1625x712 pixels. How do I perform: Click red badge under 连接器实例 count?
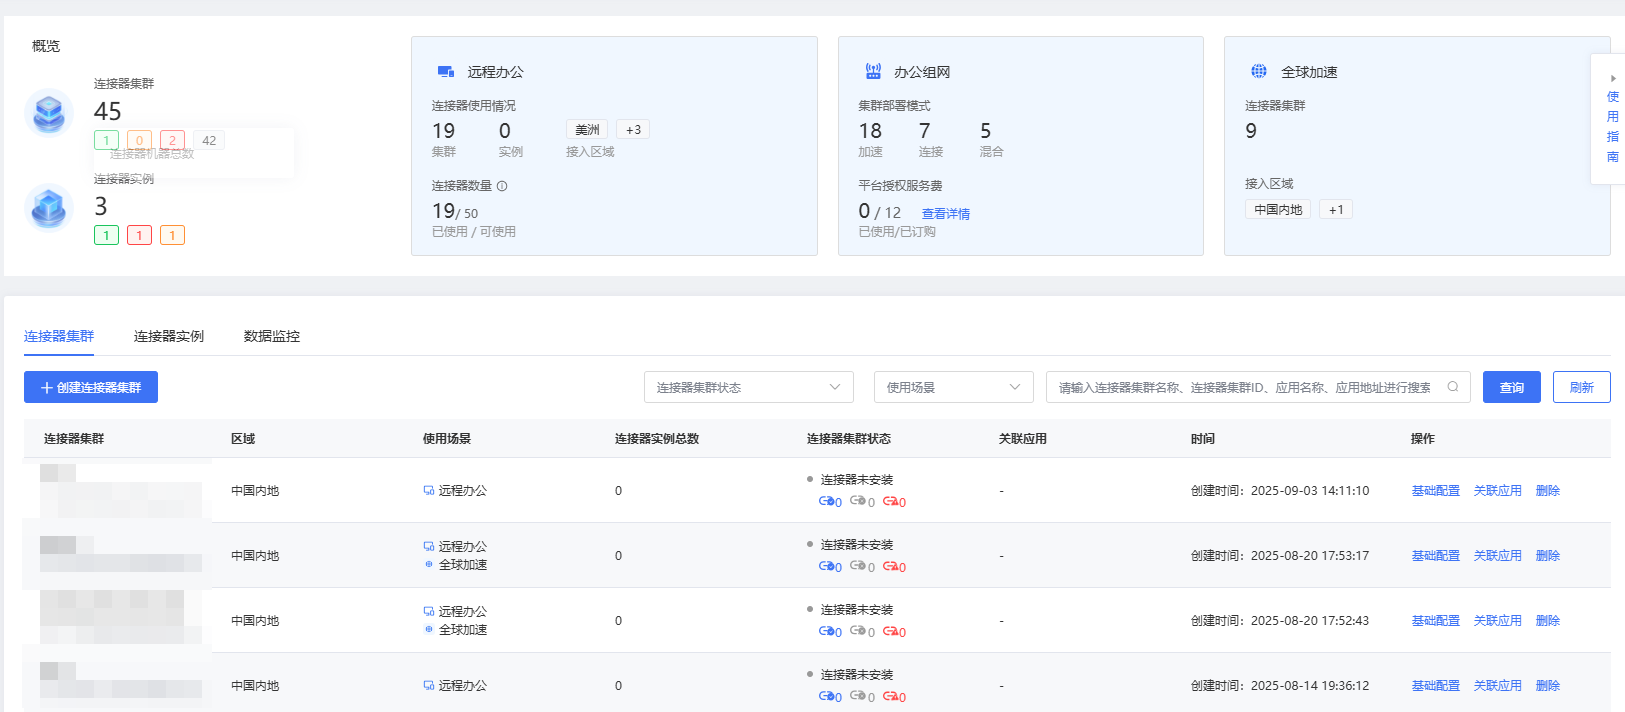point(139,235)
